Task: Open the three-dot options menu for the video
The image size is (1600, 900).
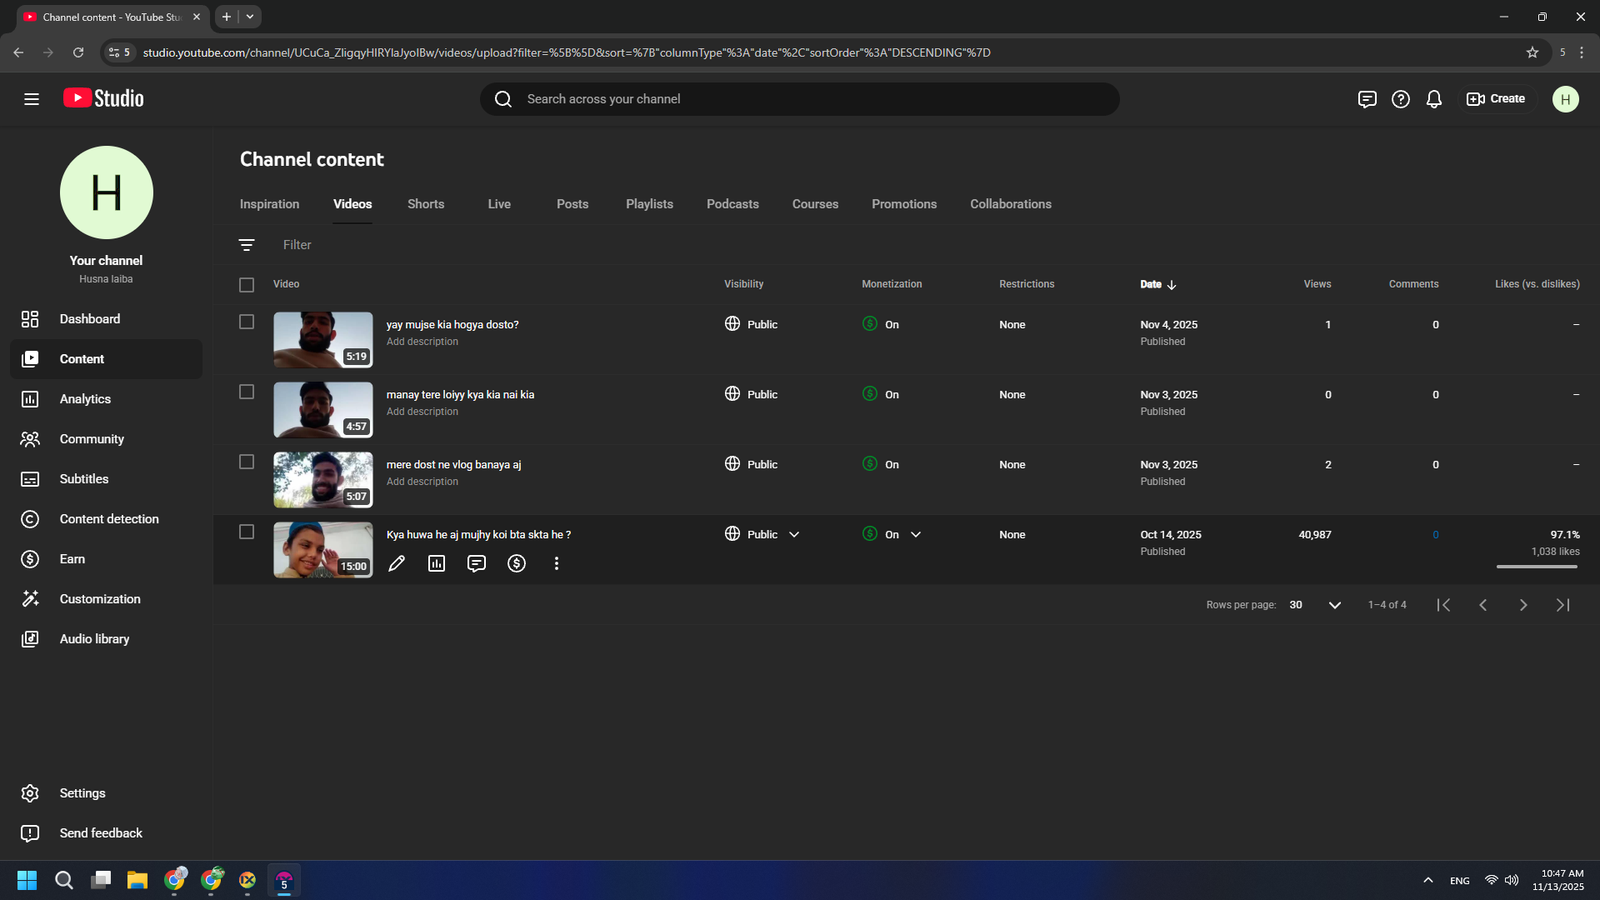Action: pos(557,564)
